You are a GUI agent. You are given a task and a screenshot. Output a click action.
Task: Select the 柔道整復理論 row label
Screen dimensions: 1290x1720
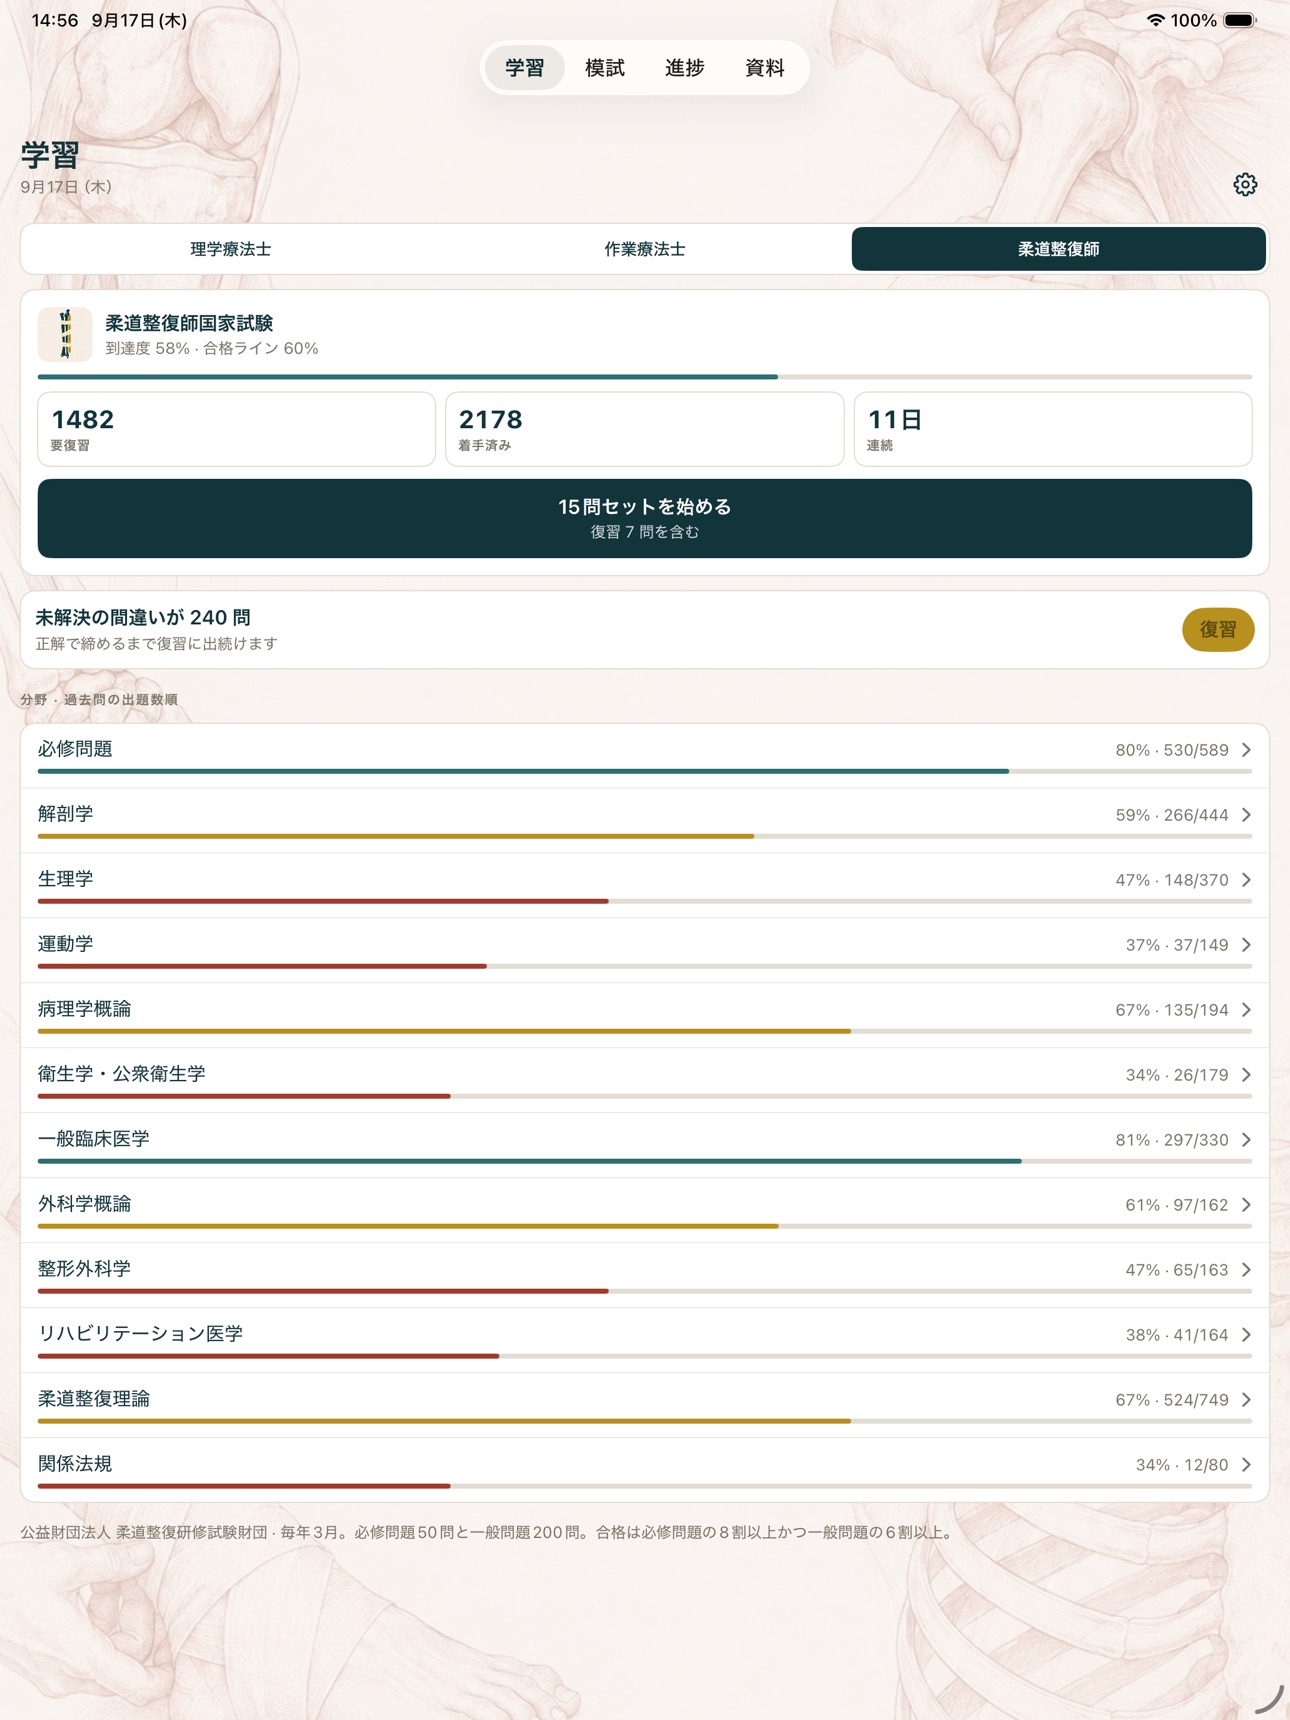(x=94, y=1399)
